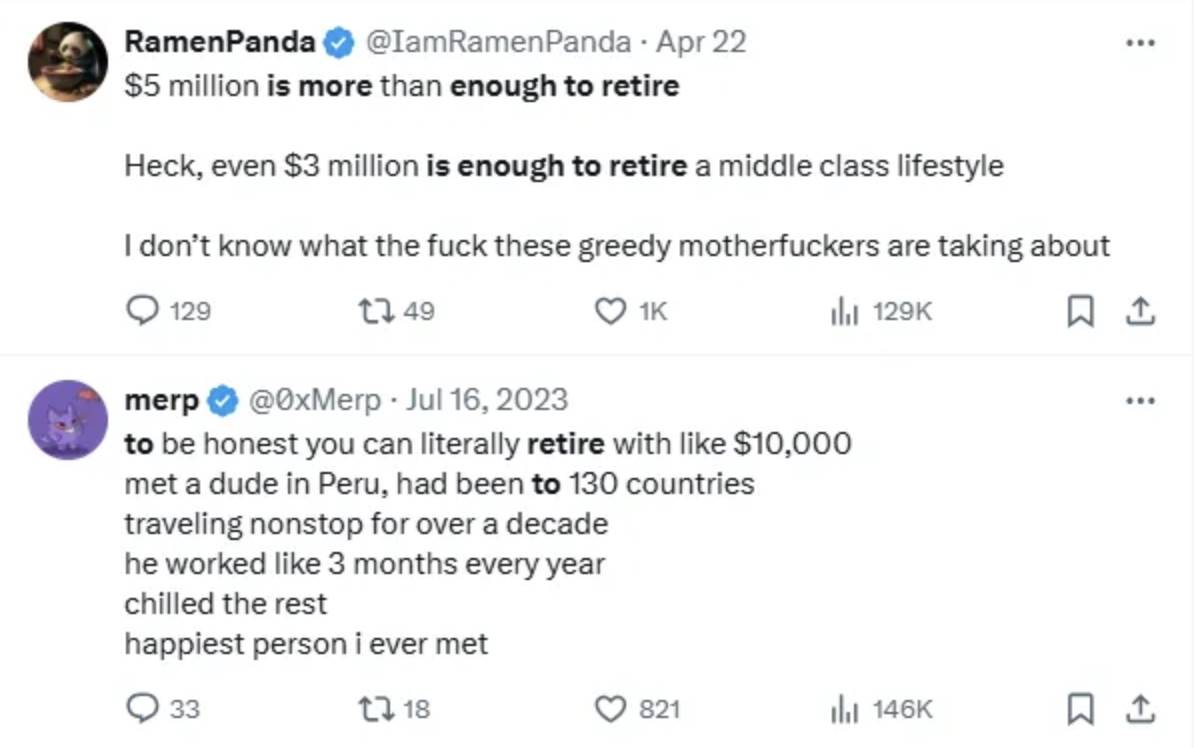Open RamenPanda's panda profile picture
The height and width of the screenshot is (748, 1194).
coord(68,62)
